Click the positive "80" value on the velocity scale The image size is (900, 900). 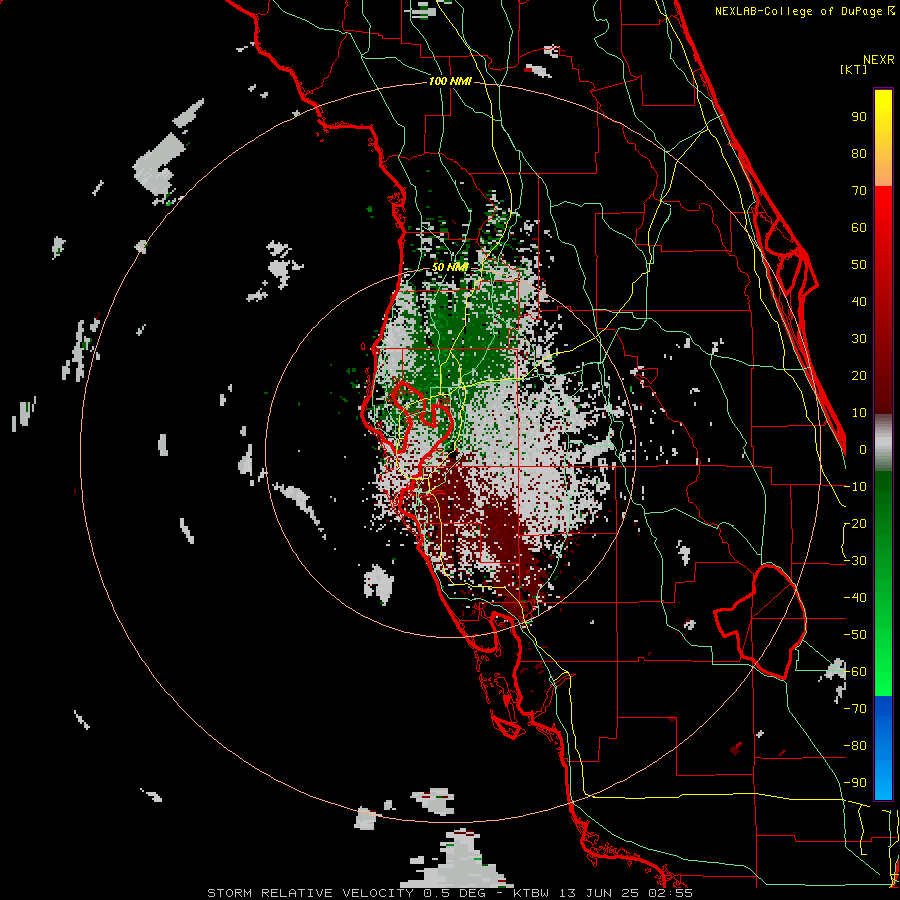[x=859, y=153]
